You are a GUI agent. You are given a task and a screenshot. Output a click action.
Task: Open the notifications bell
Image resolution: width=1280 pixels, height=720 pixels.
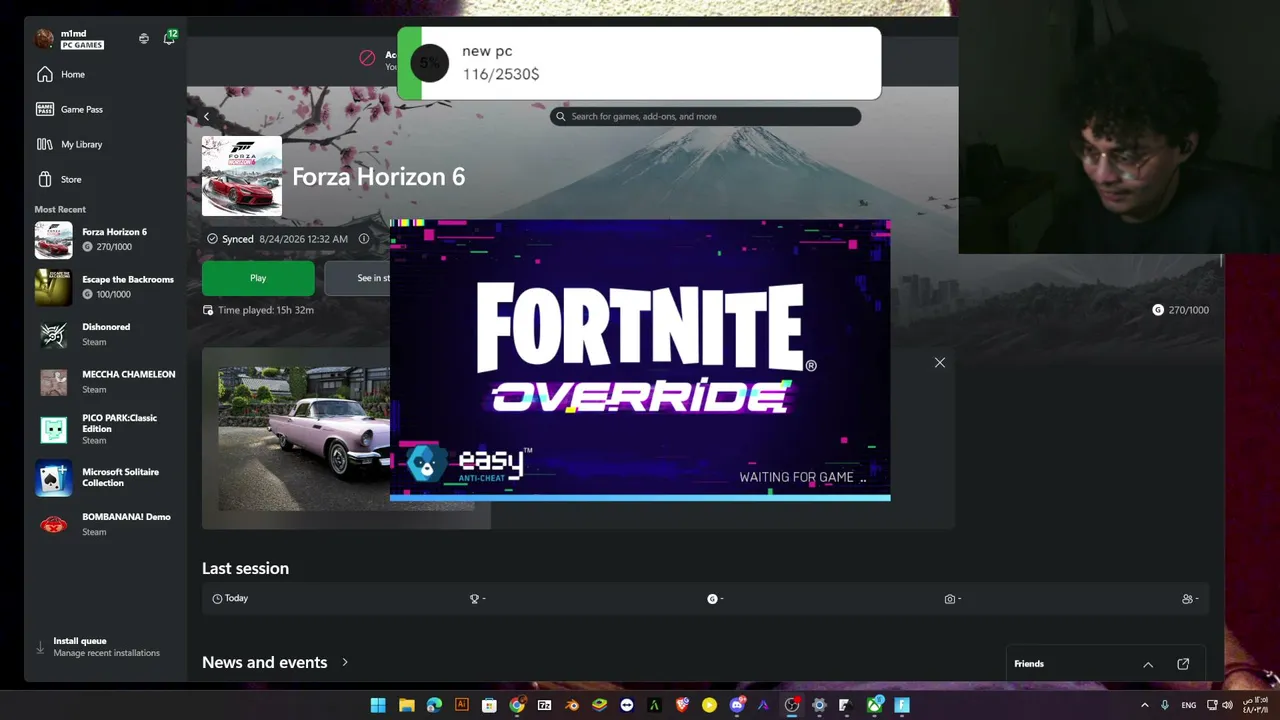point(169,38)
